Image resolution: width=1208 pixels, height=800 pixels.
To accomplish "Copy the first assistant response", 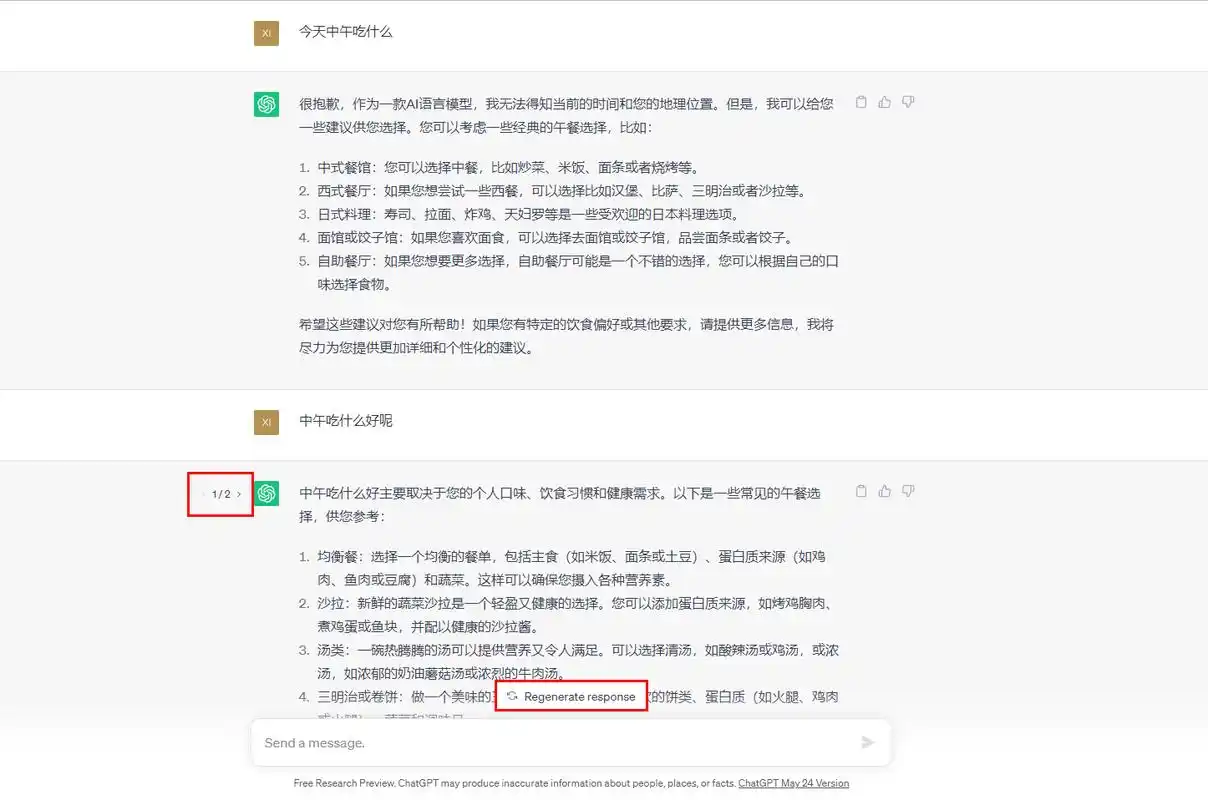I will [861, 101].
